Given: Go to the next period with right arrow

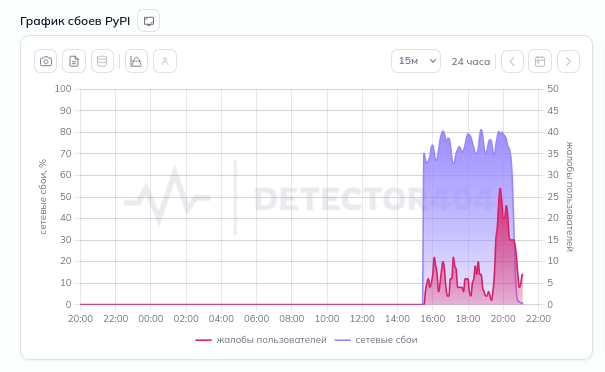Looking at the screenshot, I should 568,61.
